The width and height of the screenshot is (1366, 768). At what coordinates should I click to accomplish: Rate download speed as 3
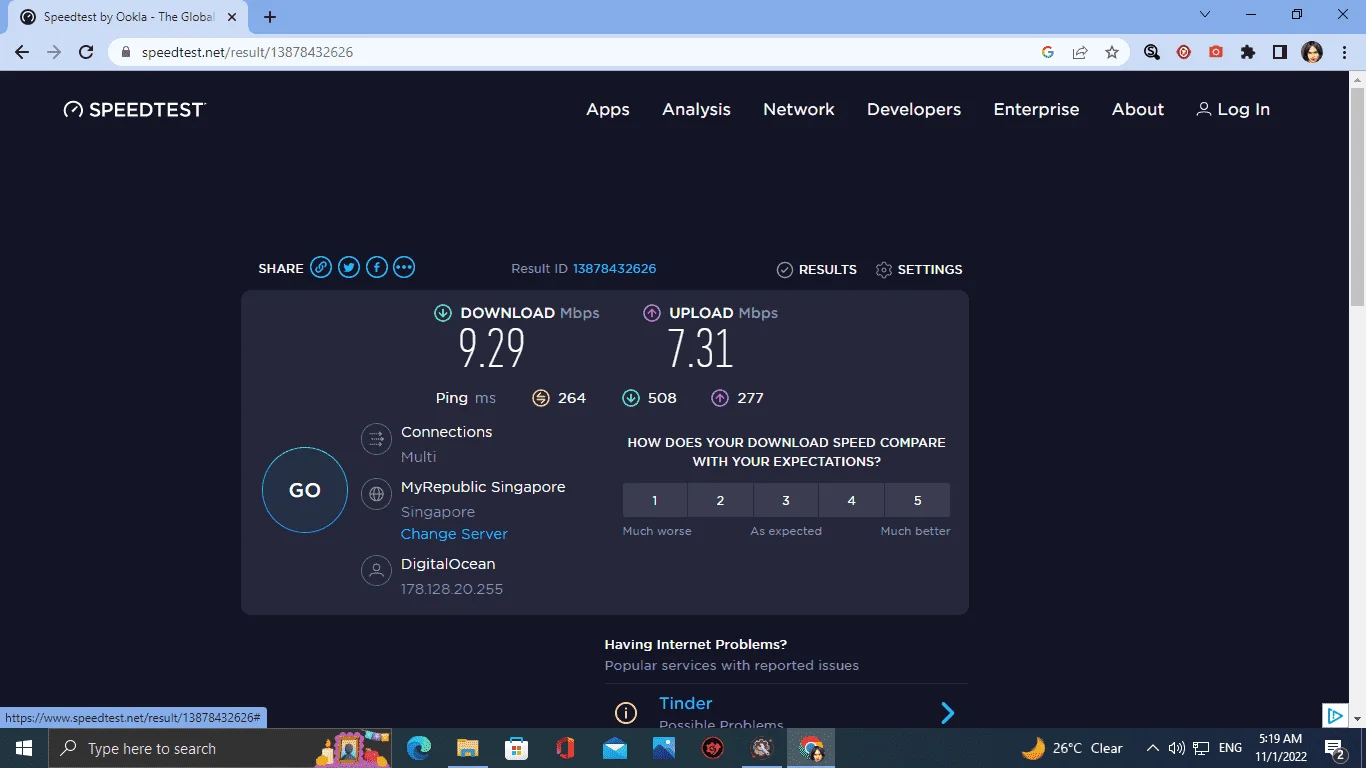point(786,500)
